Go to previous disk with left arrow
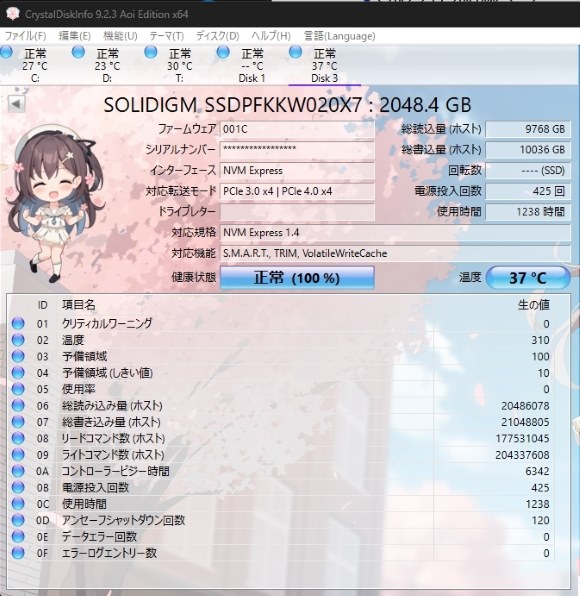The image size is (580, 596). tap(17, 104)
